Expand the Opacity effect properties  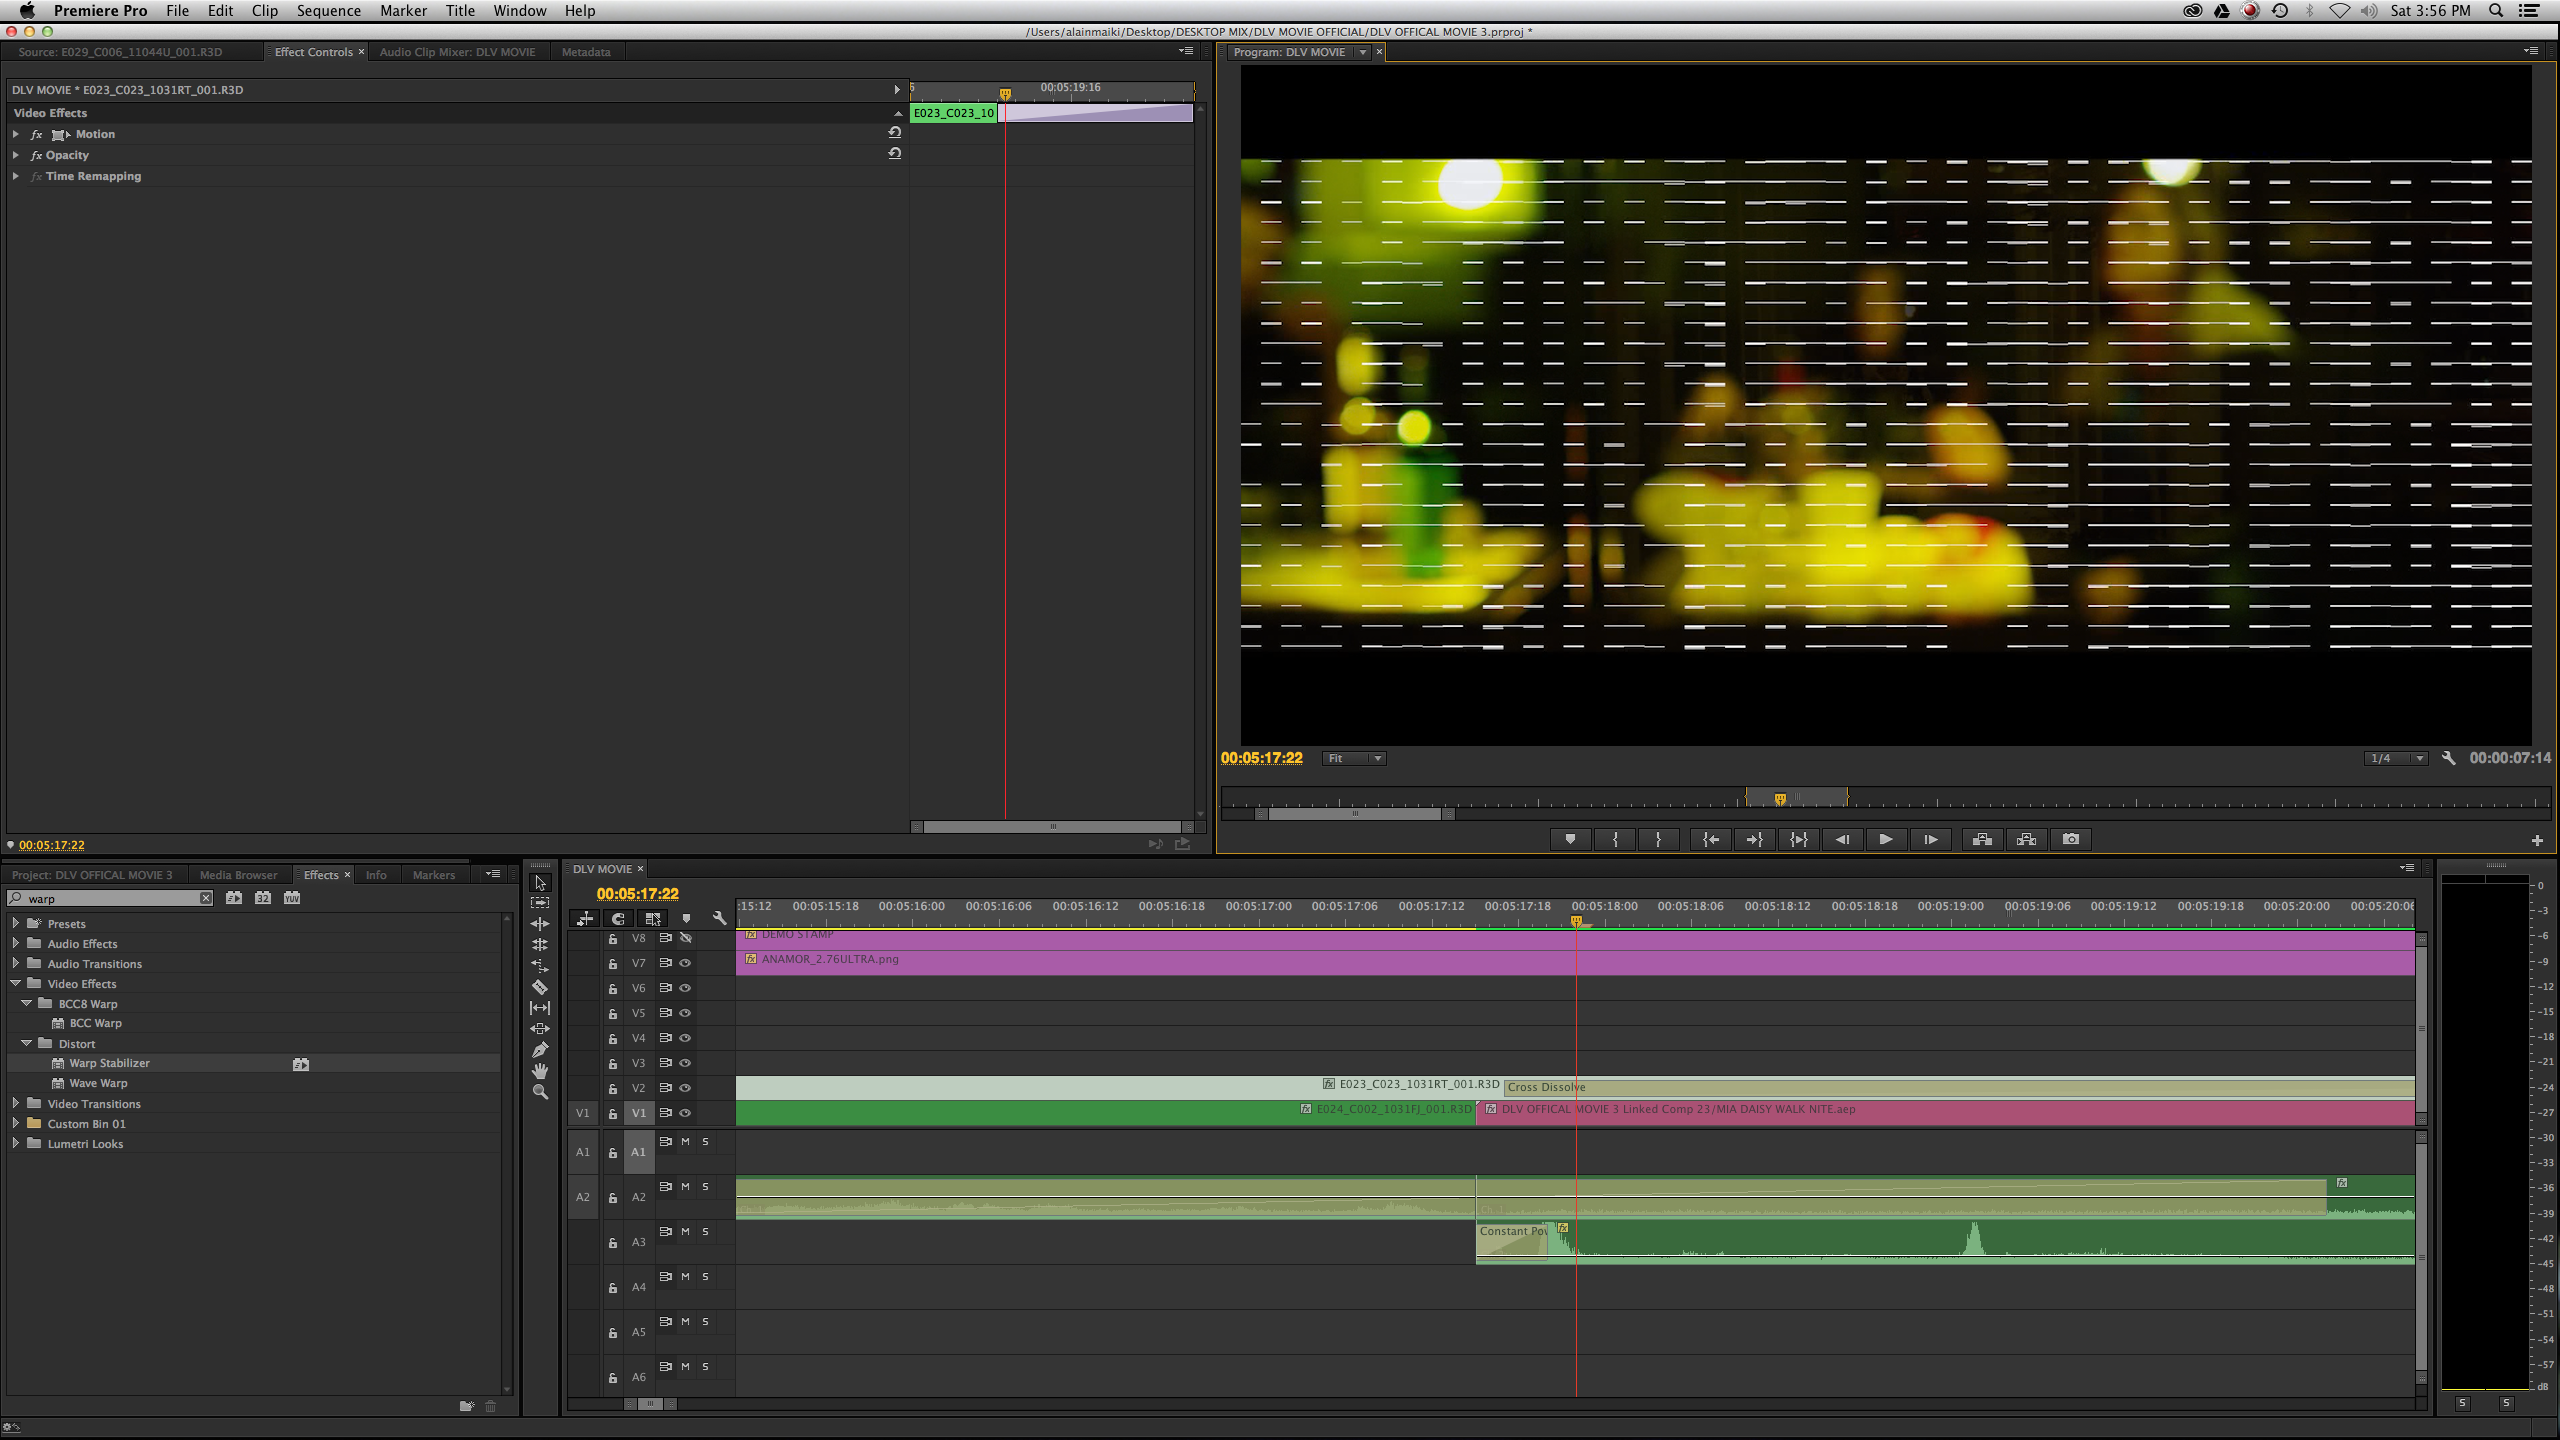point(16,155)
